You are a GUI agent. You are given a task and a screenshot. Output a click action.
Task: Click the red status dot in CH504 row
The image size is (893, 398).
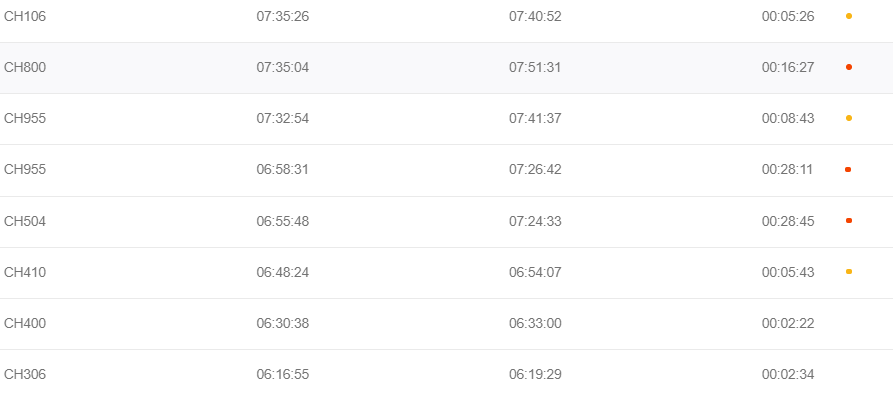tap(849, 220)
